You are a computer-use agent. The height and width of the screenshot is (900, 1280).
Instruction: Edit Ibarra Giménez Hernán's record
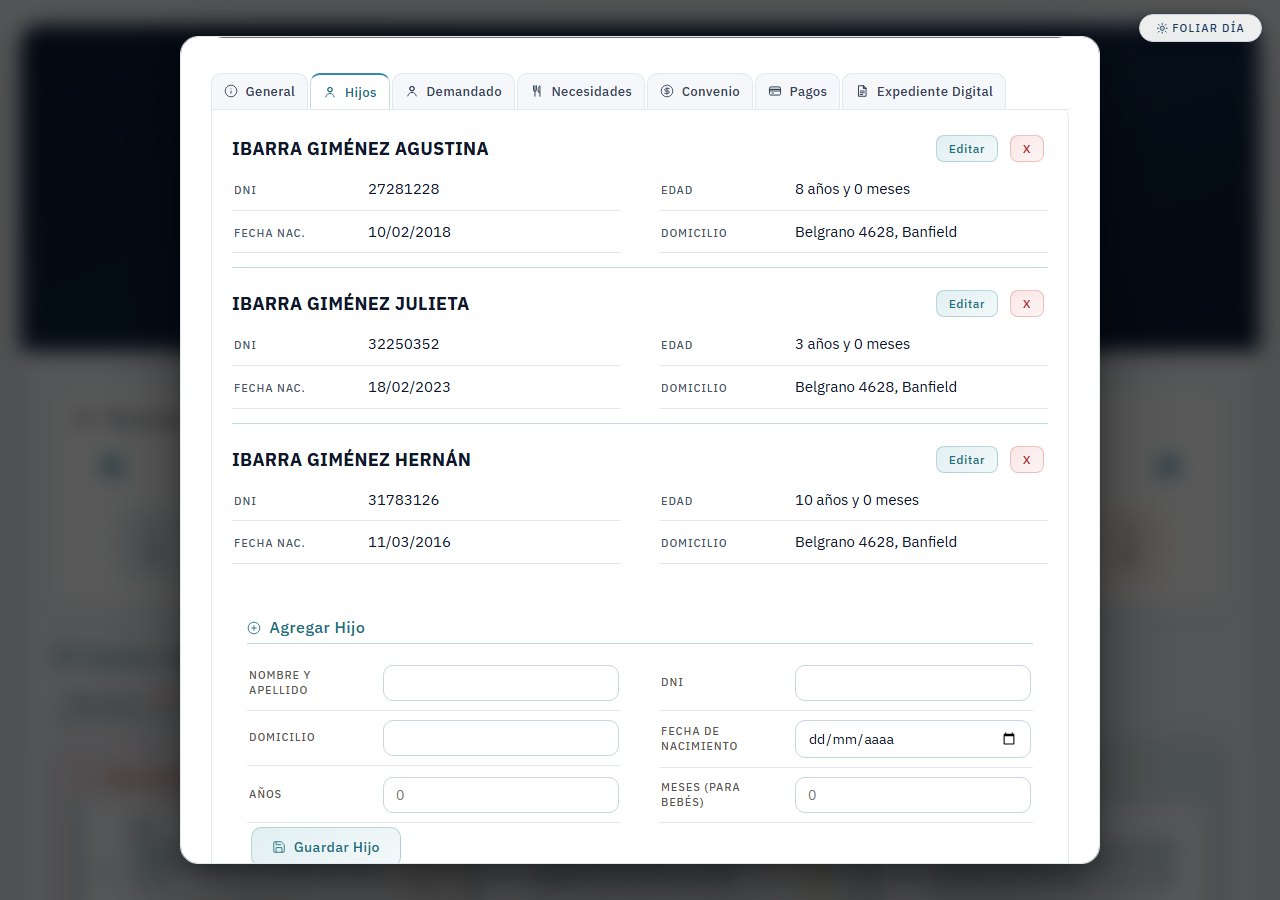coord(967,460)
